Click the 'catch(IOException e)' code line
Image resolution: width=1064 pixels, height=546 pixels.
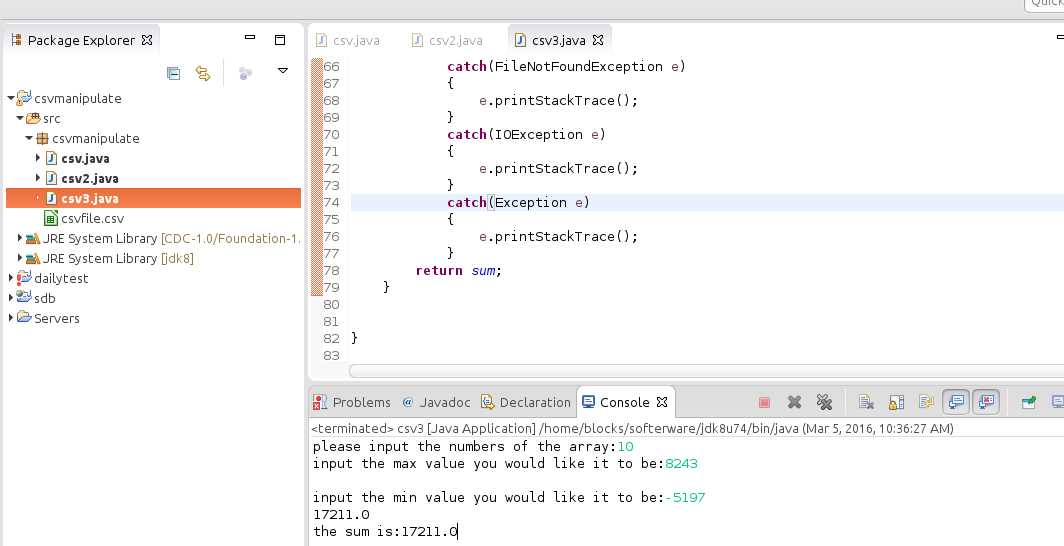tap(527, 134)
